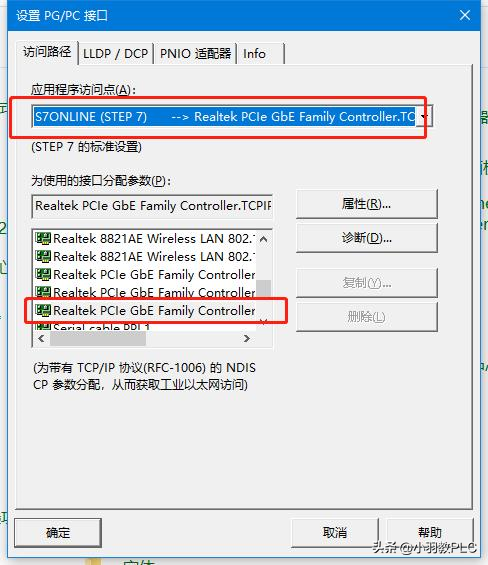Click the 属性(R)... properties button
Screen dimensions: 488x565
tap(367, 204)
